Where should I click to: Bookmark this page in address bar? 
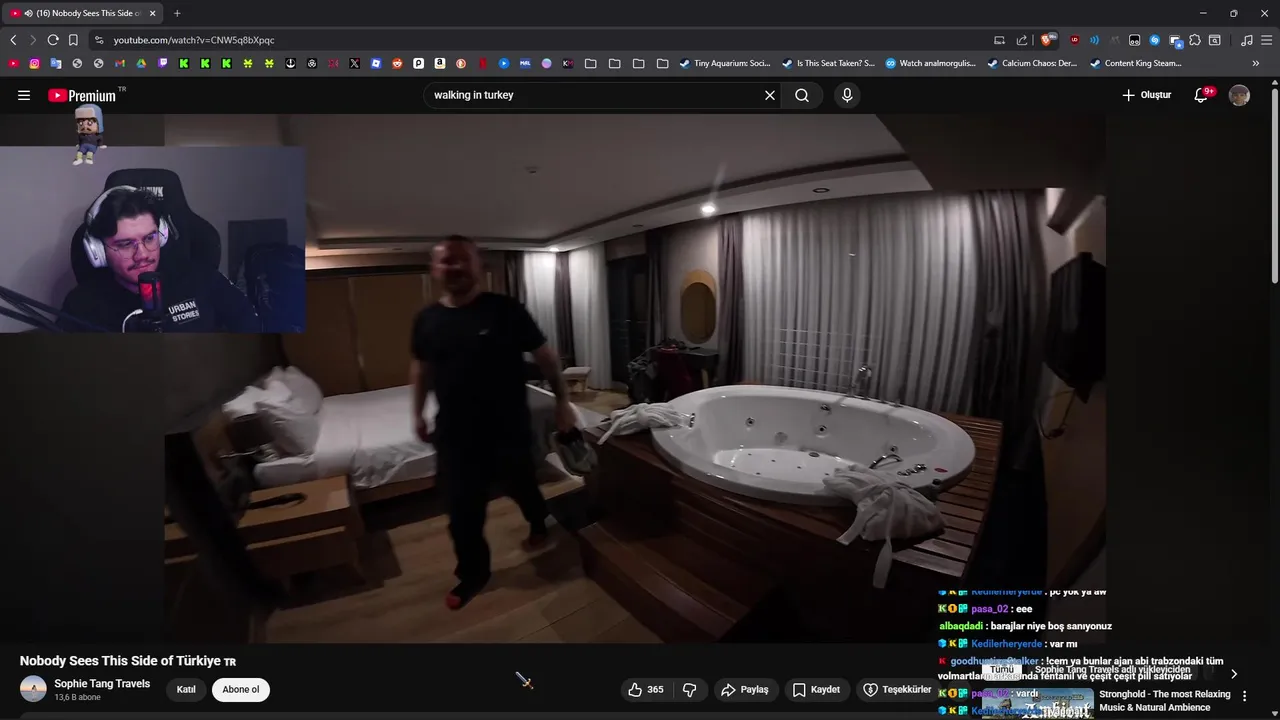point(73,40)
